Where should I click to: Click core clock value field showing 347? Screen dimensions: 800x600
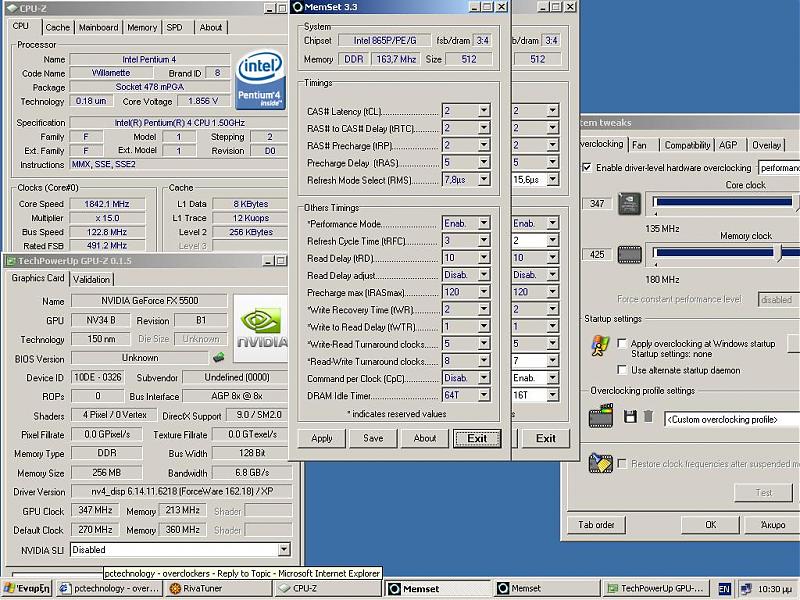[x=597, y=204]
